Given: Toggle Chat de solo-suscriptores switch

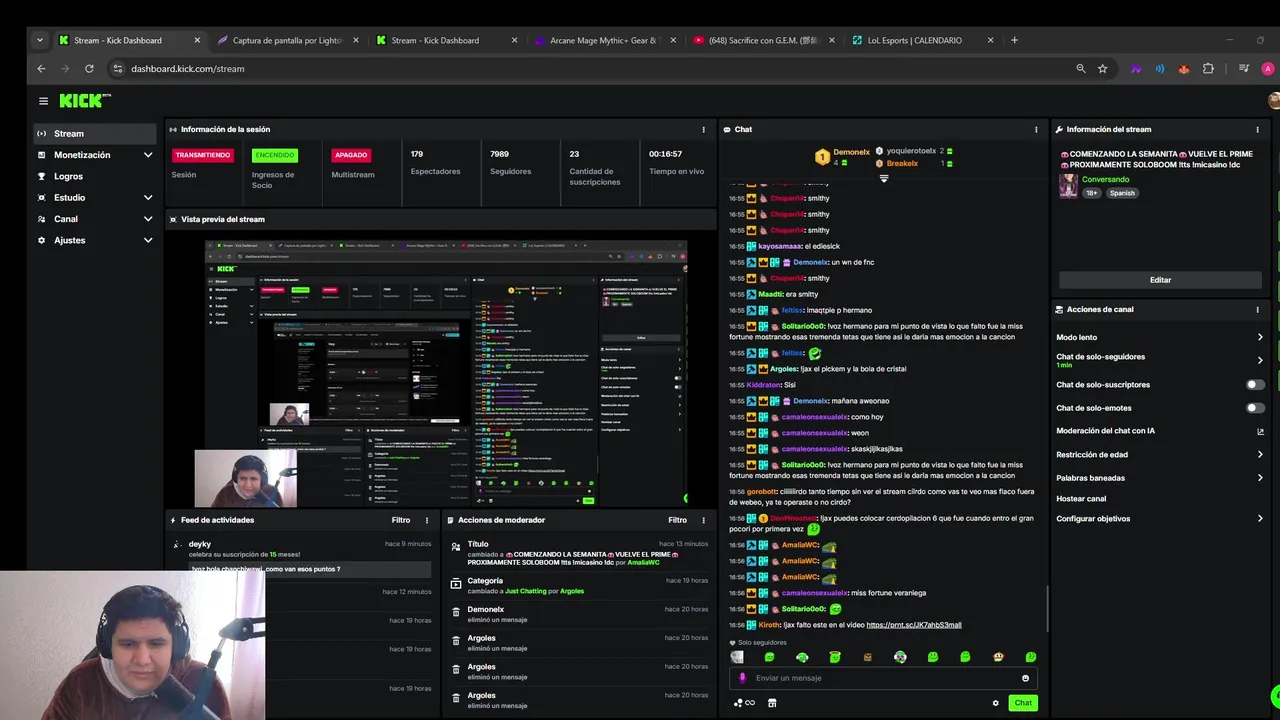Looking at the screenshot, I should coord(1255,385).
